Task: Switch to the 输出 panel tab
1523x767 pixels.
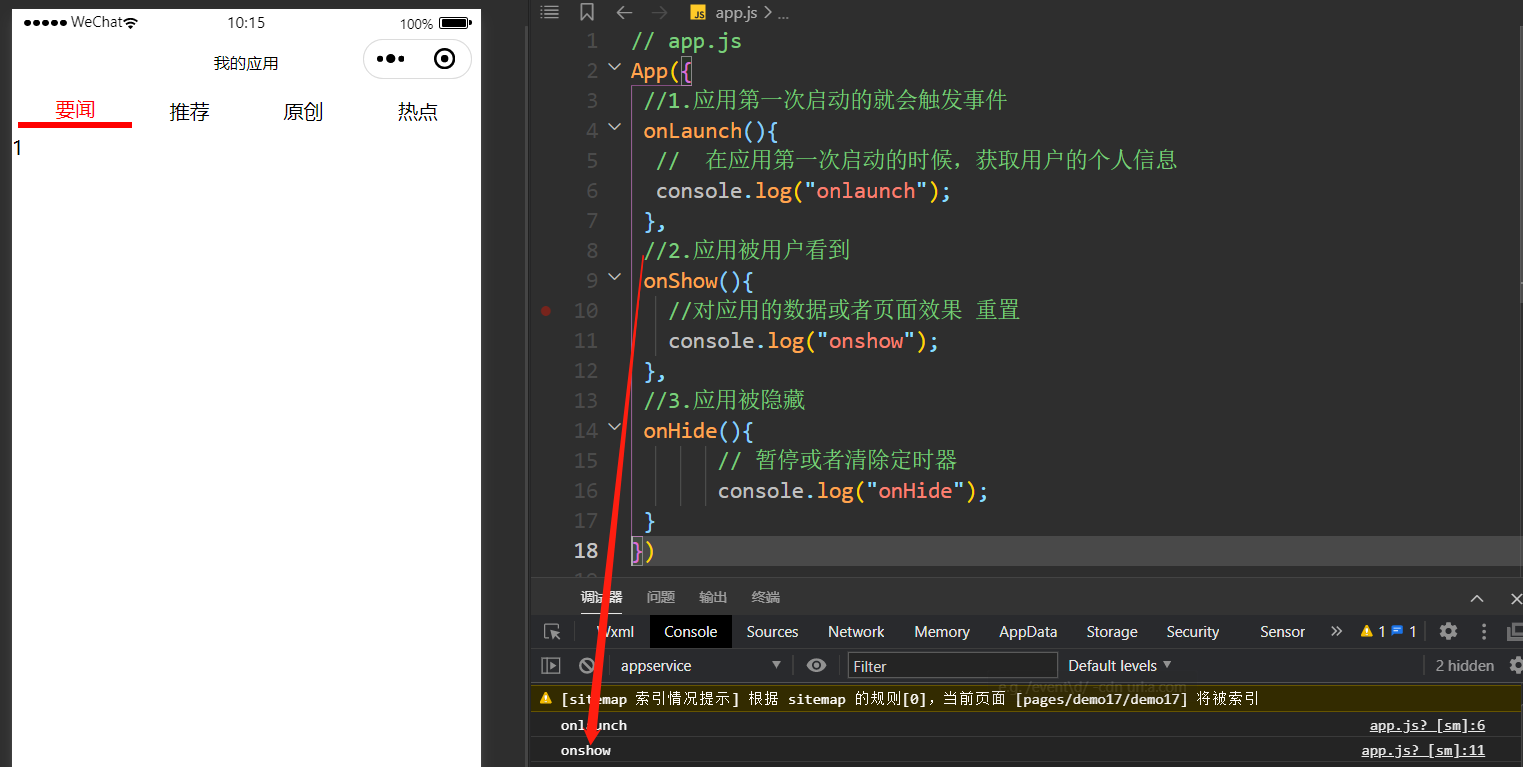Action: pos(713,597)
